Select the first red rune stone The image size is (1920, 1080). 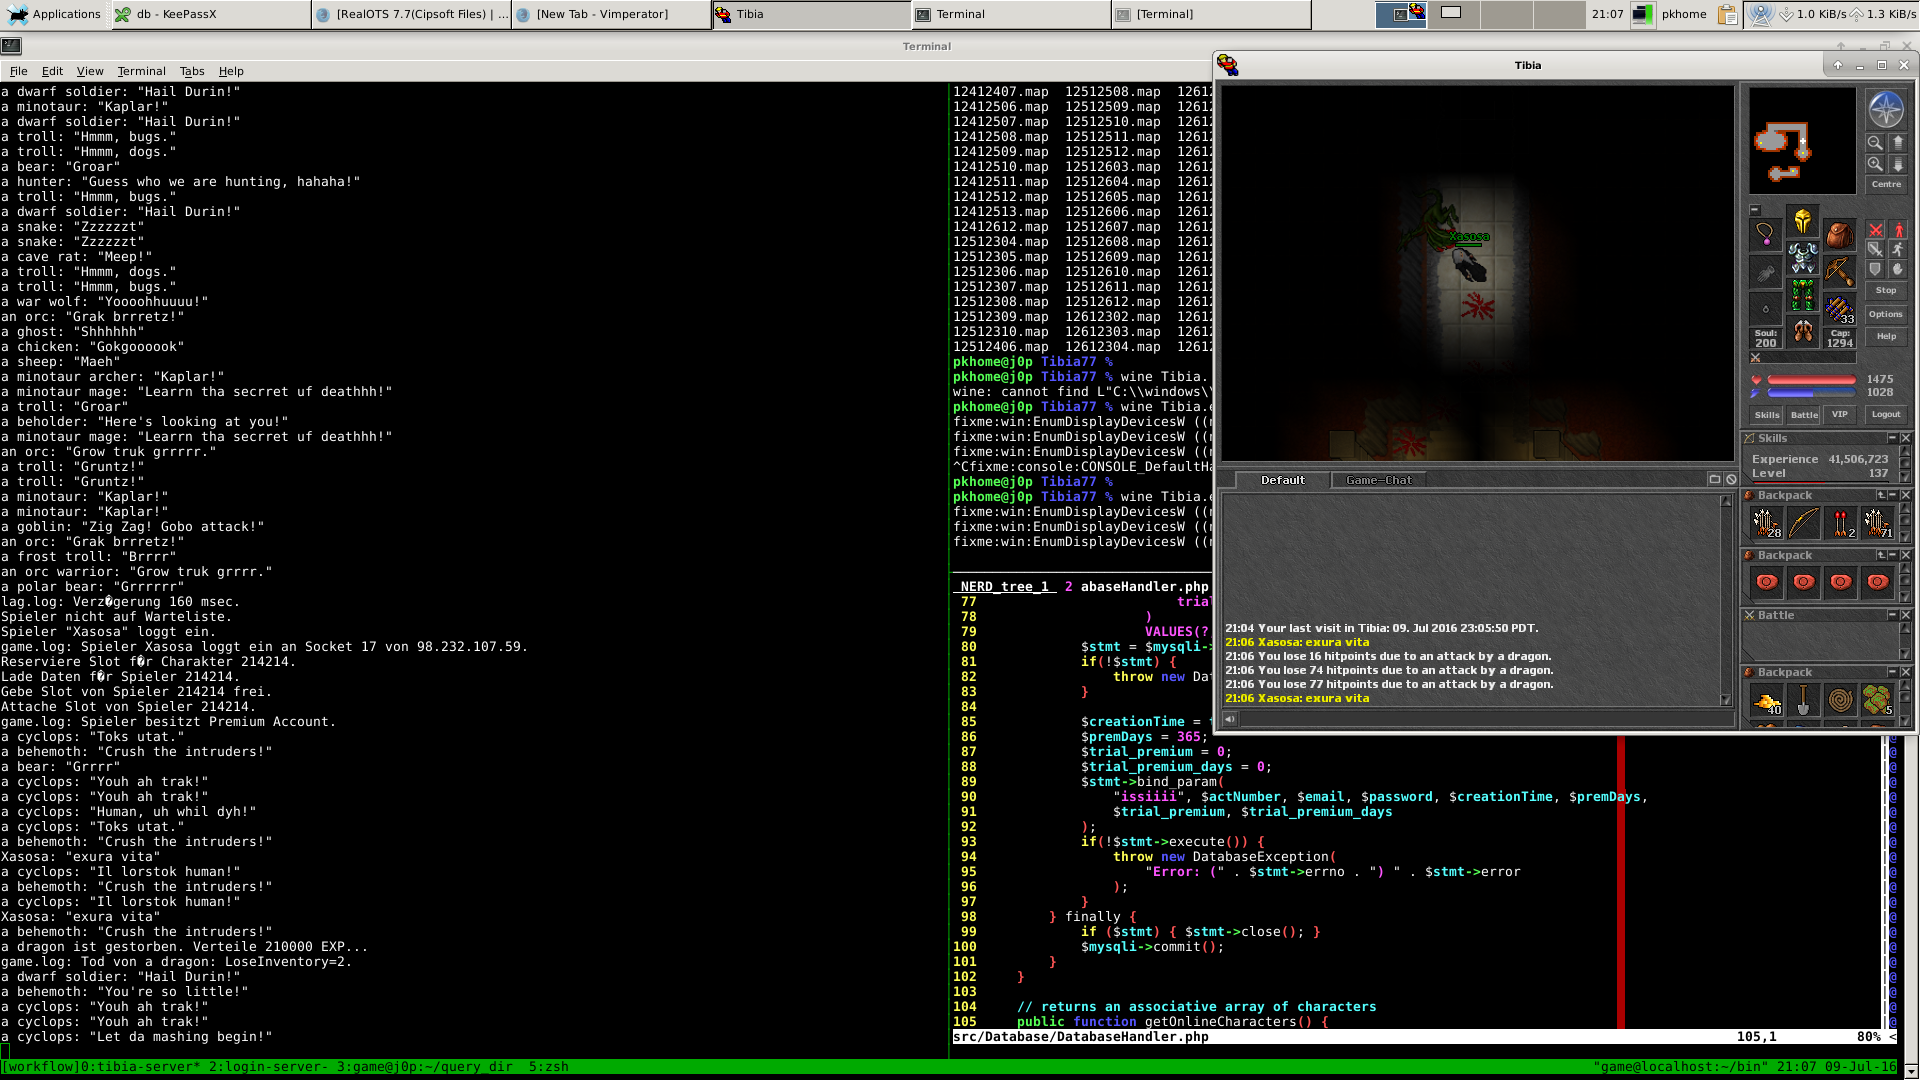(1766, 582)
